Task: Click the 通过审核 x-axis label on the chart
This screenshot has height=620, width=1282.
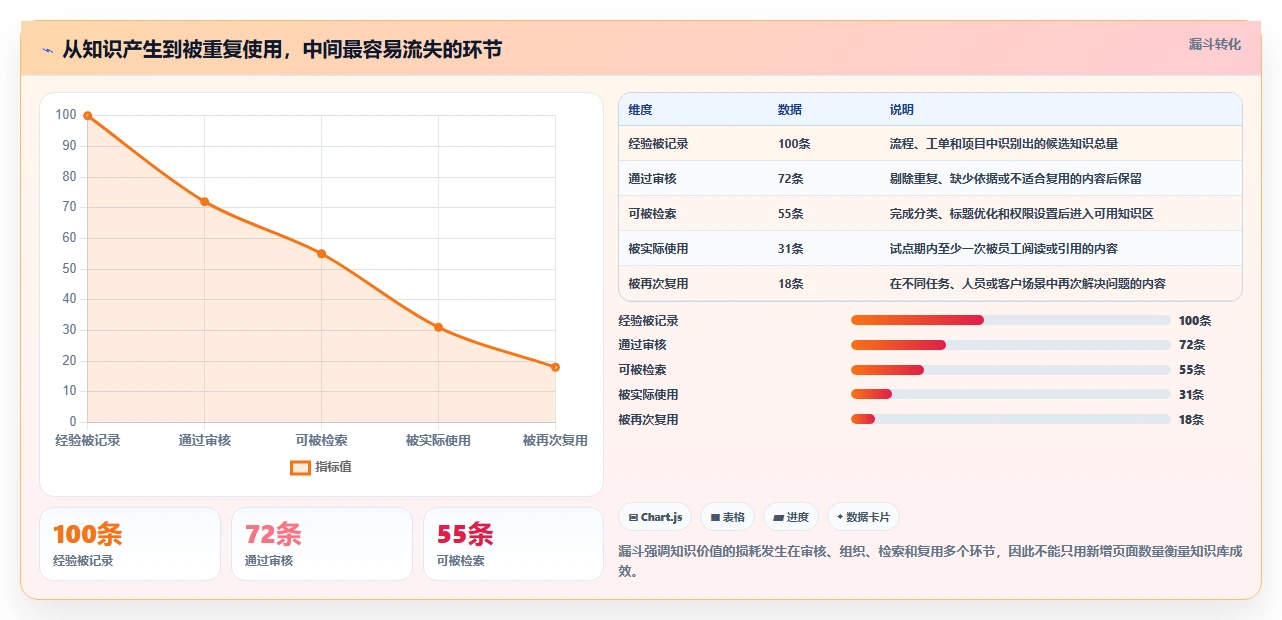Action: pos(205,441)
